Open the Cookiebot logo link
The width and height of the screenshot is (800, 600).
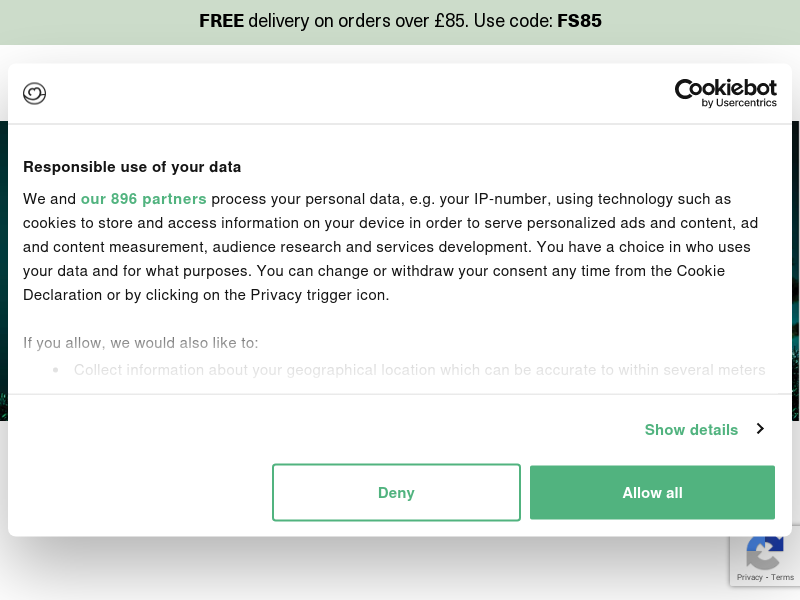726,93
